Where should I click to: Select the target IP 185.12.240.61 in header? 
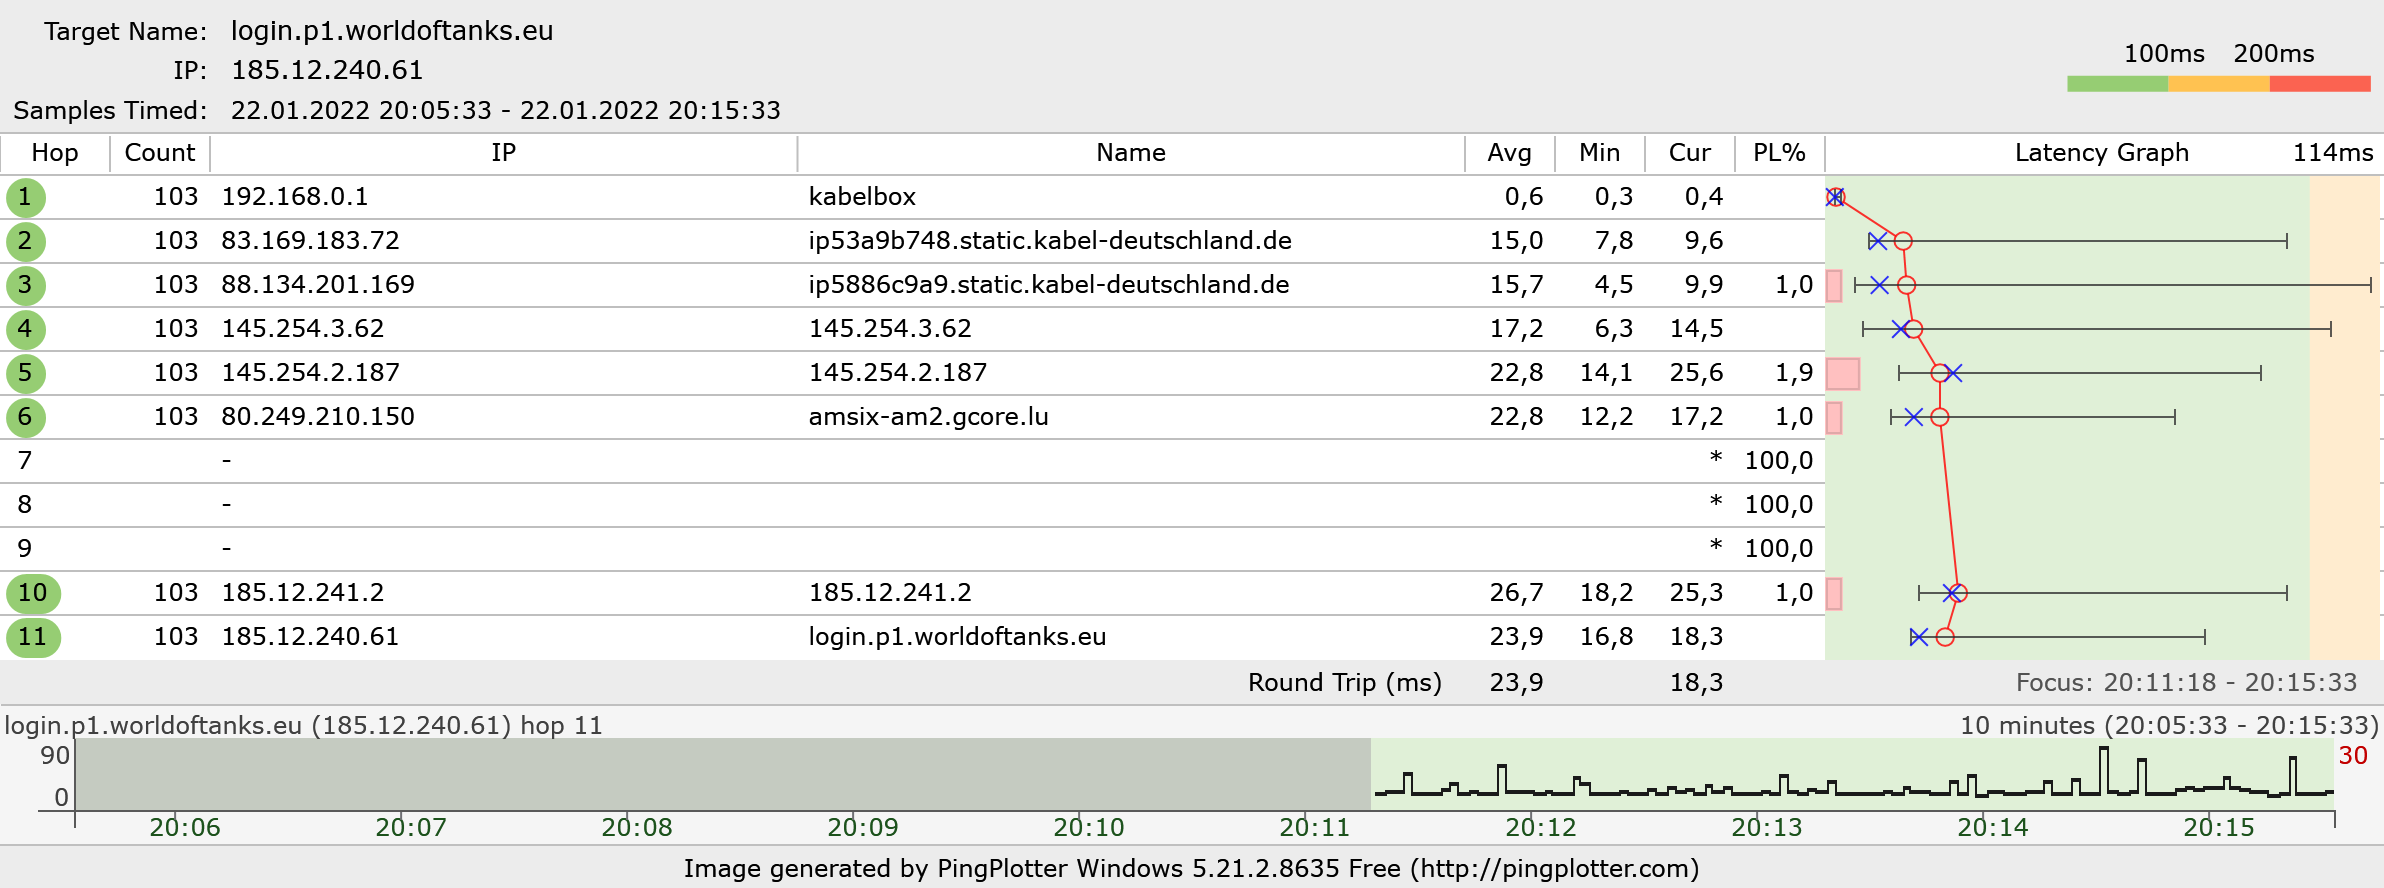[x=327, y=70]
